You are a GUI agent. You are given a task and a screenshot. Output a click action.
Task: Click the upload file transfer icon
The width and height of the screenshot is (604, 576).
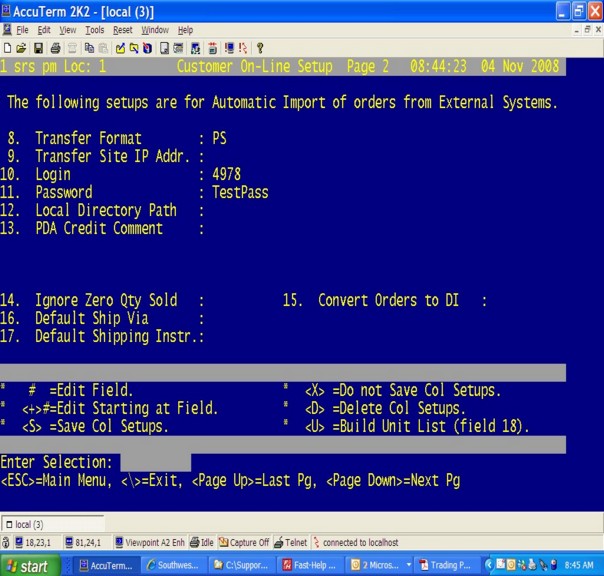point(120,48)
